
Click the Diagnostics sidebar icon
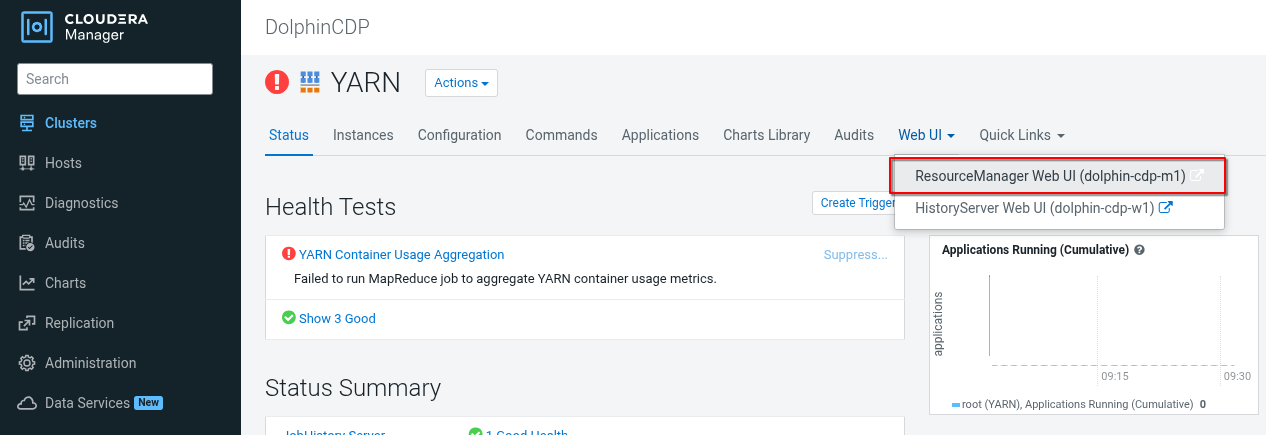pos(27,203)
